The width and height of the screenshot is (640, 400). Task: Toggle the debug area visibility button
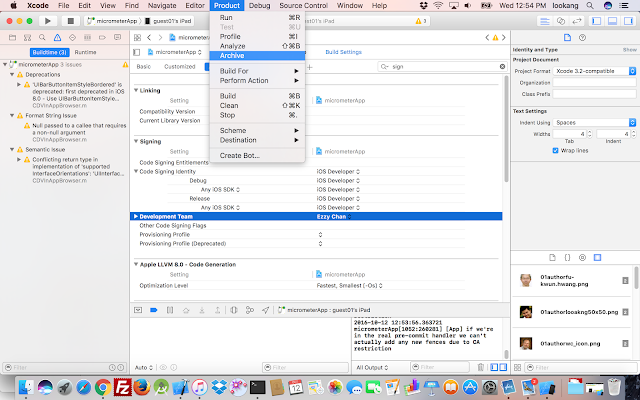(x=612, y=21)
